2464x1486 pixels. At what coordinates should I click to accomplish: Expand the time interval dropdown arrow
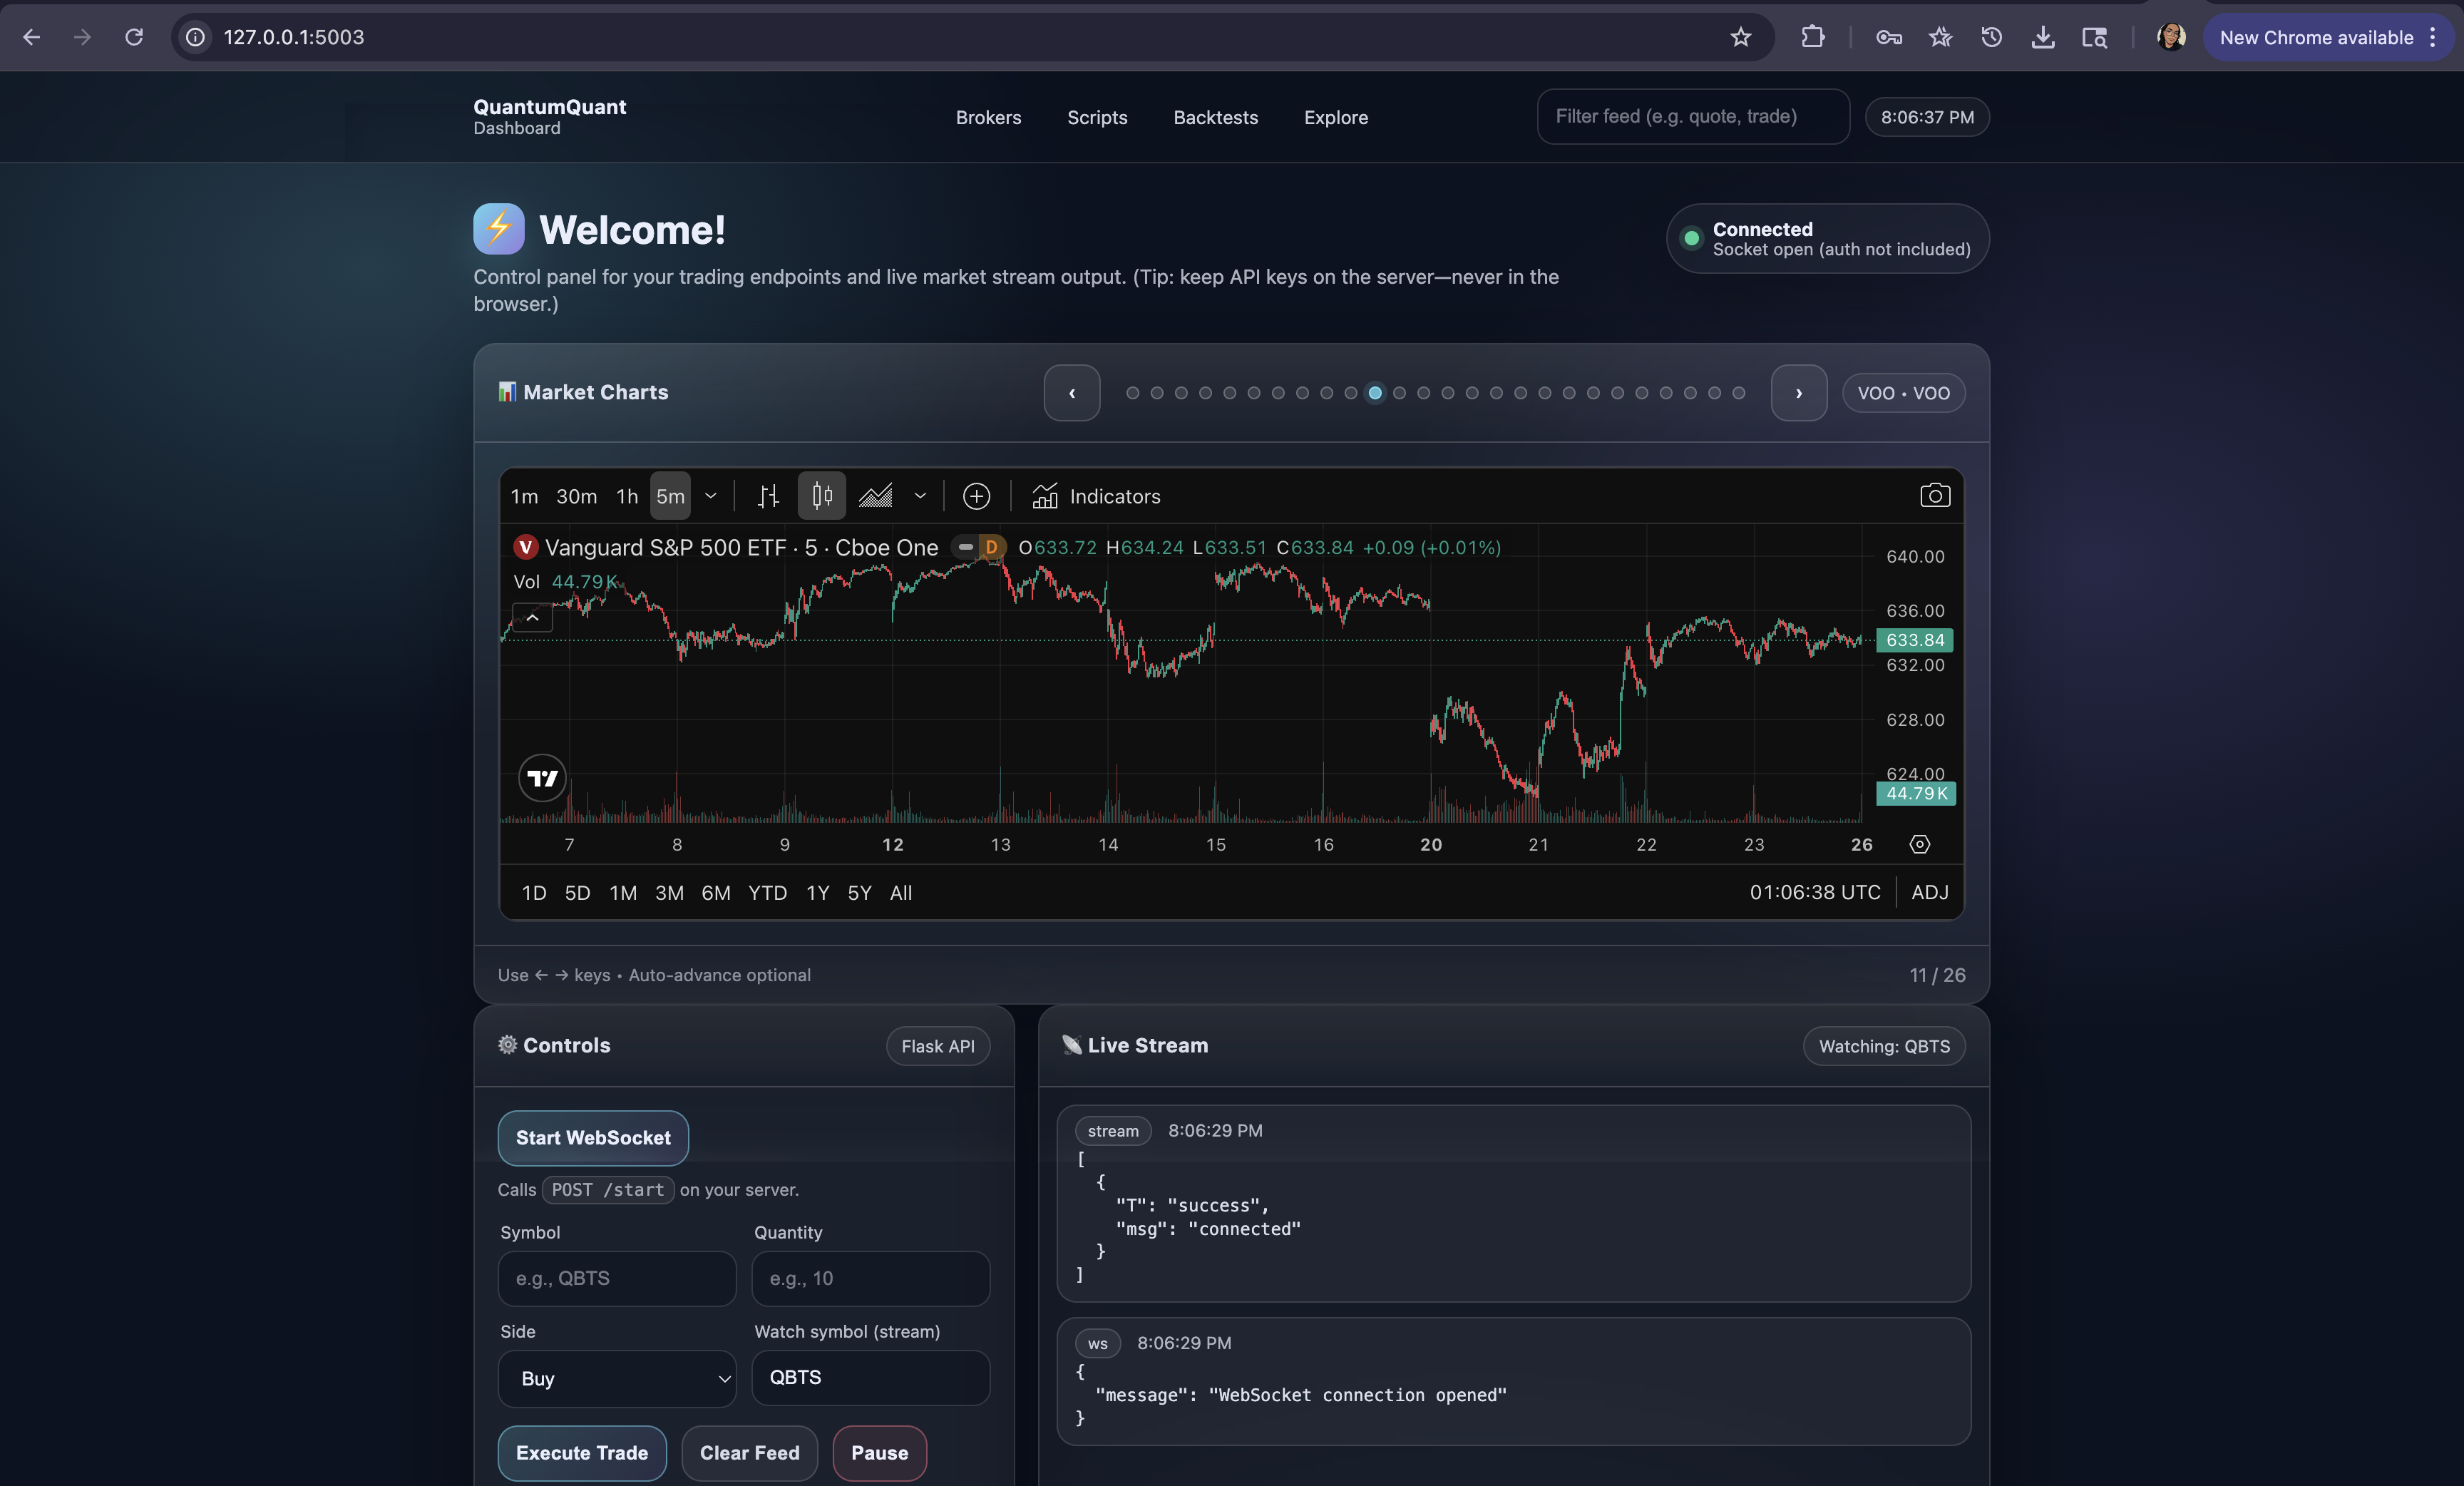click(x=711, y=496)
